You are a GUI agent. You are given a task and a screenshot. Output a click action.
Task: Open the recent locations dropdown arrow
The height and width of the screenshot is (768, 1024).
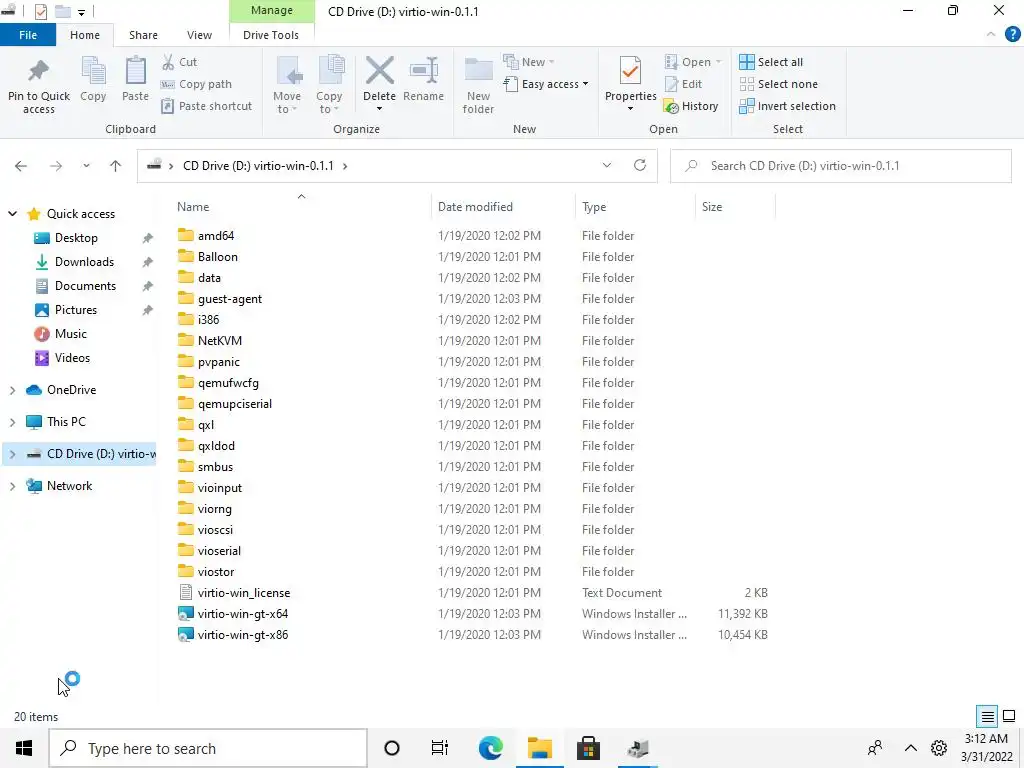(x=86, y=166)
